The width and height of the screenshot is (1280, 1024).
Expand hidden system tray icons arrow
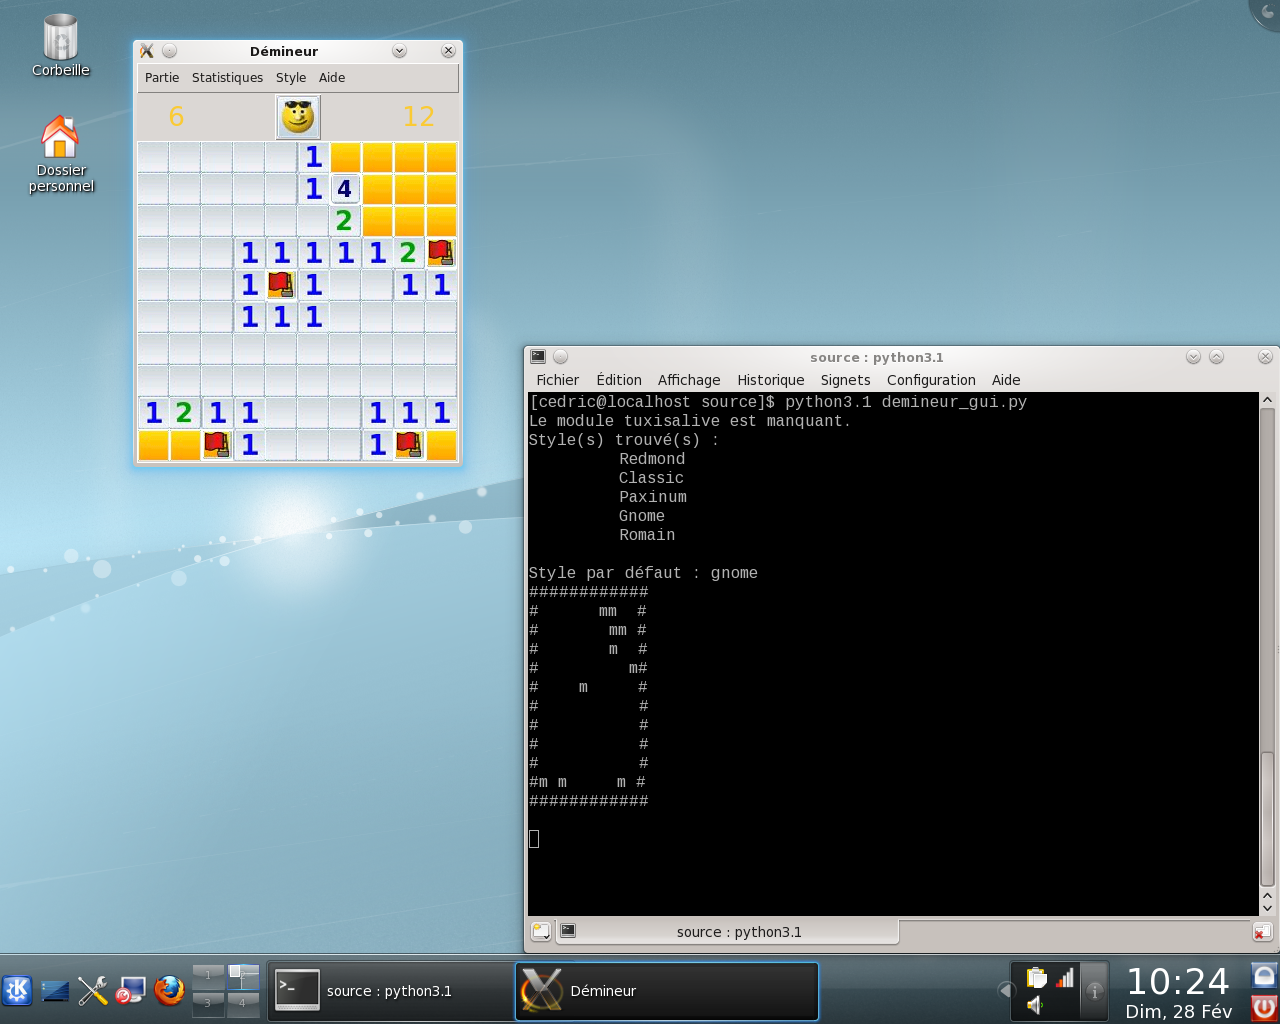point(1005,991)
